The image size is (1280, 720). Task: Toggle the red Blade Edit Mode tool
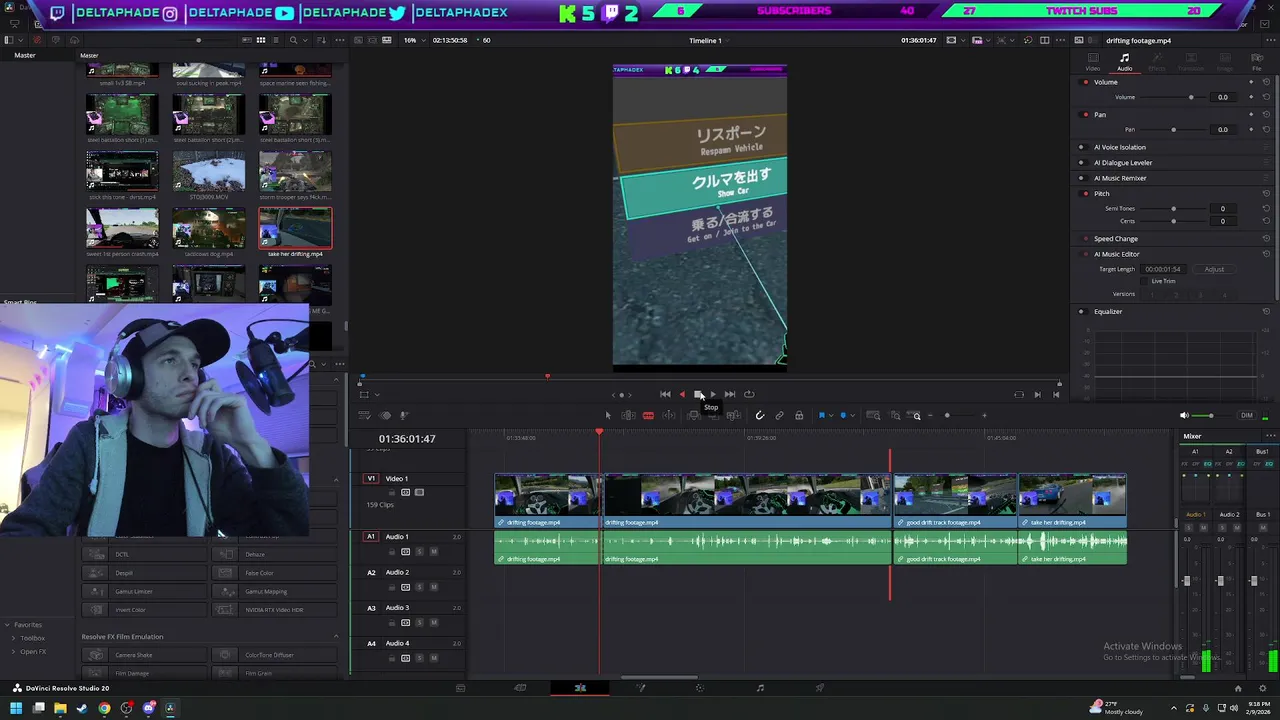point(648,416)
